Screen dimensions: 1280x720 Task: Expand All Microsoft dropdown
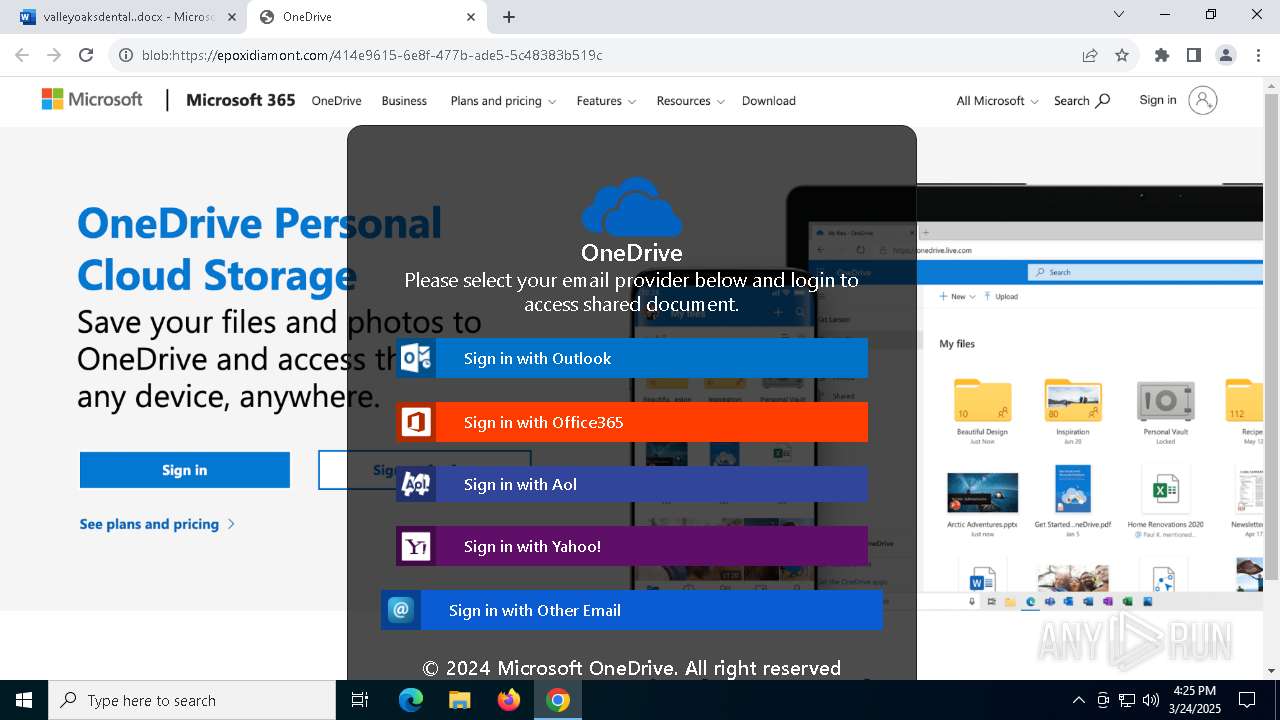pos(997,101)
